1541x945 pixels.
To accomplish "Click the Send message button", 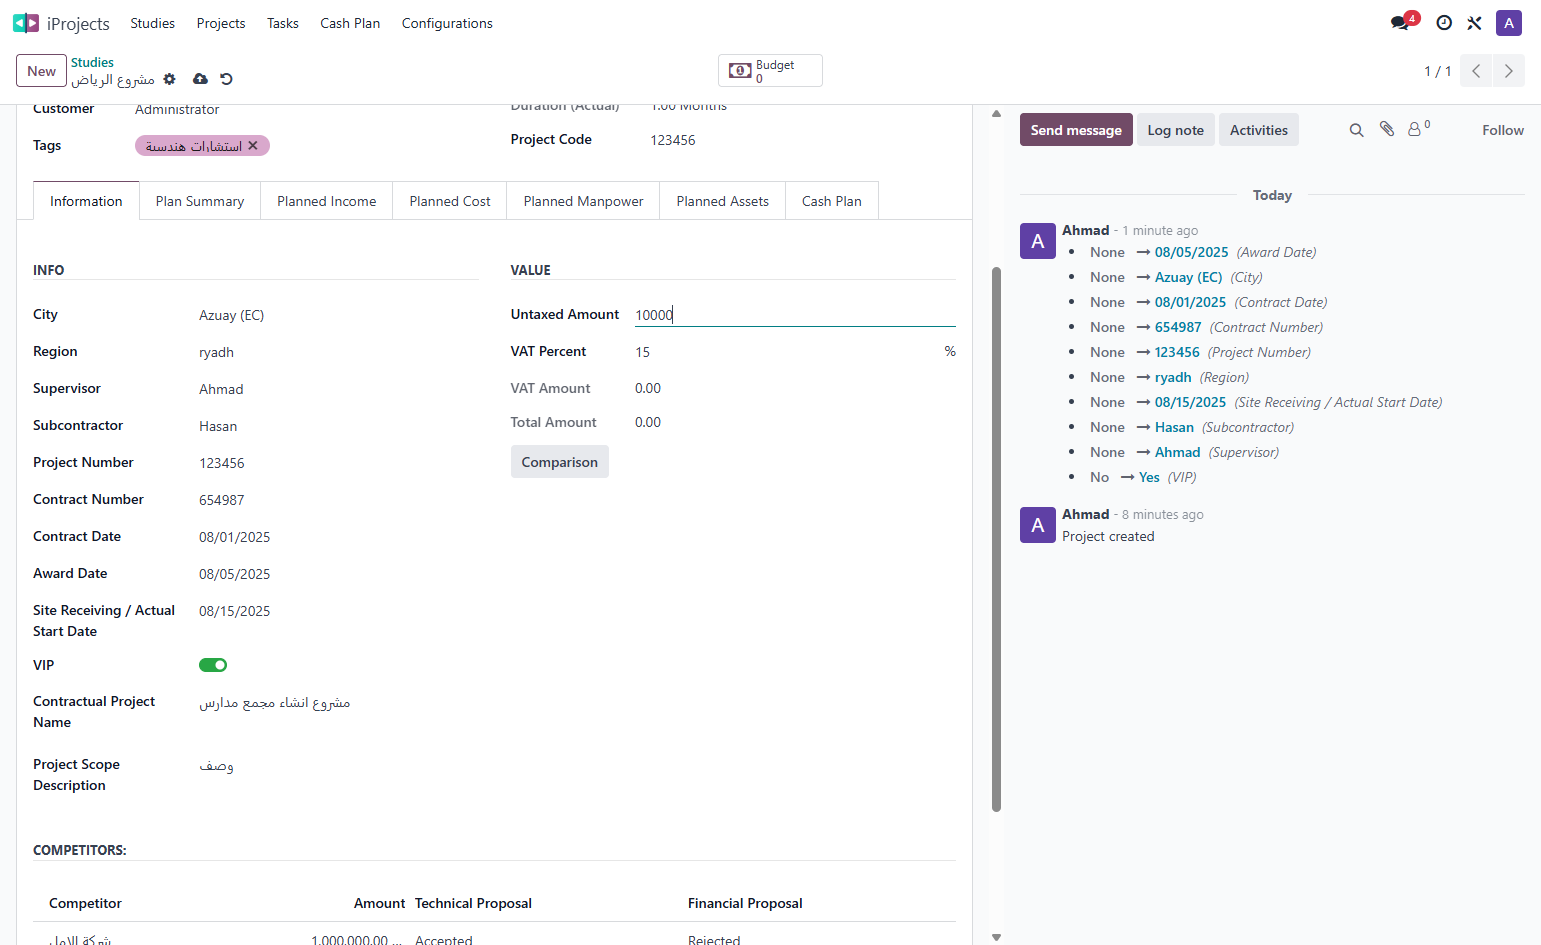I will [x=1076, y=130].
